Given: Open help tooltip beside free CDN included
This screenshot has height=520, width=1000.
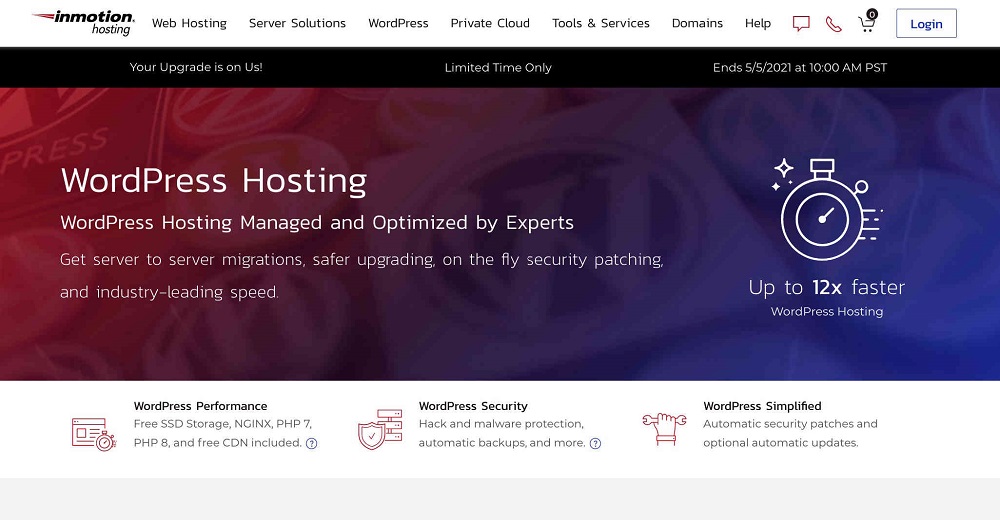Looking at the screenshot, I should coord(311,443).
